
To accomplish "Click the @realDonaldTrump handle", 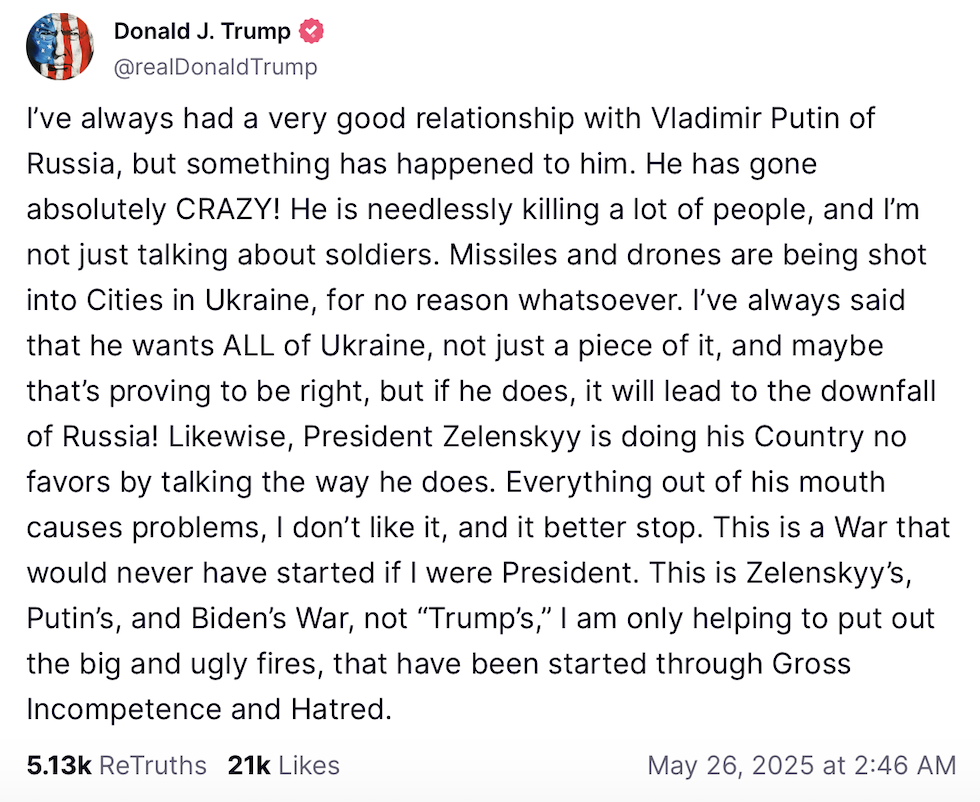I will click(x=215, y=67).
